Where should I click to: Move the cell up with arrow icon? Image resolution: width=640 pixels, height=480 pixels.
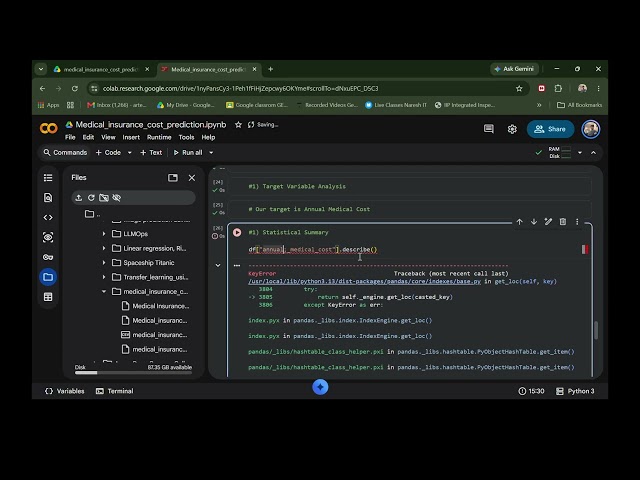pos(519,222)
